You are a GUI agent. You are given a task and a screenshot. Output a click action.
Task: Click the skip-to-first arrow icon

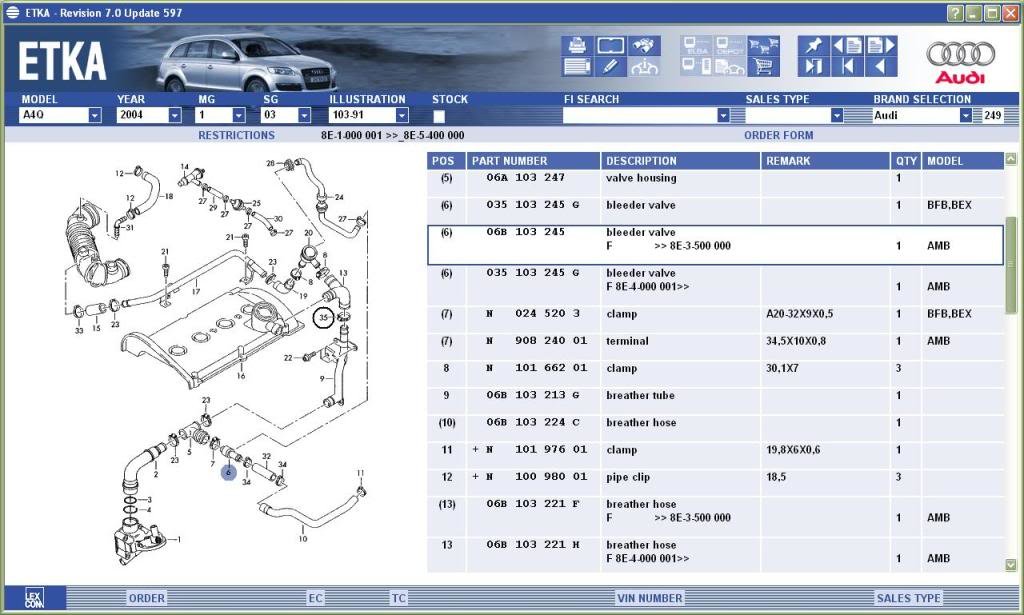(x=847, y=67)
